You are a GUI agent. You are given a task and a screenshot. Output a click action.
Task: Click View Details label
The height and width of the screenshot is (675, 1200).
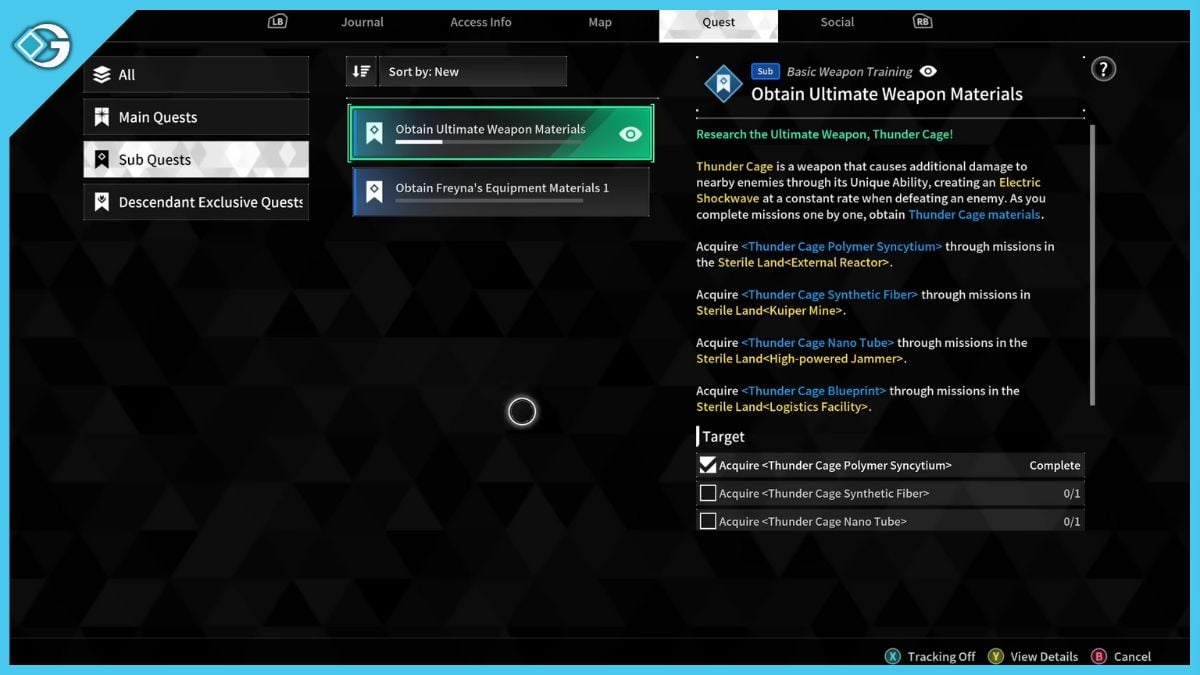point(1044,657)
